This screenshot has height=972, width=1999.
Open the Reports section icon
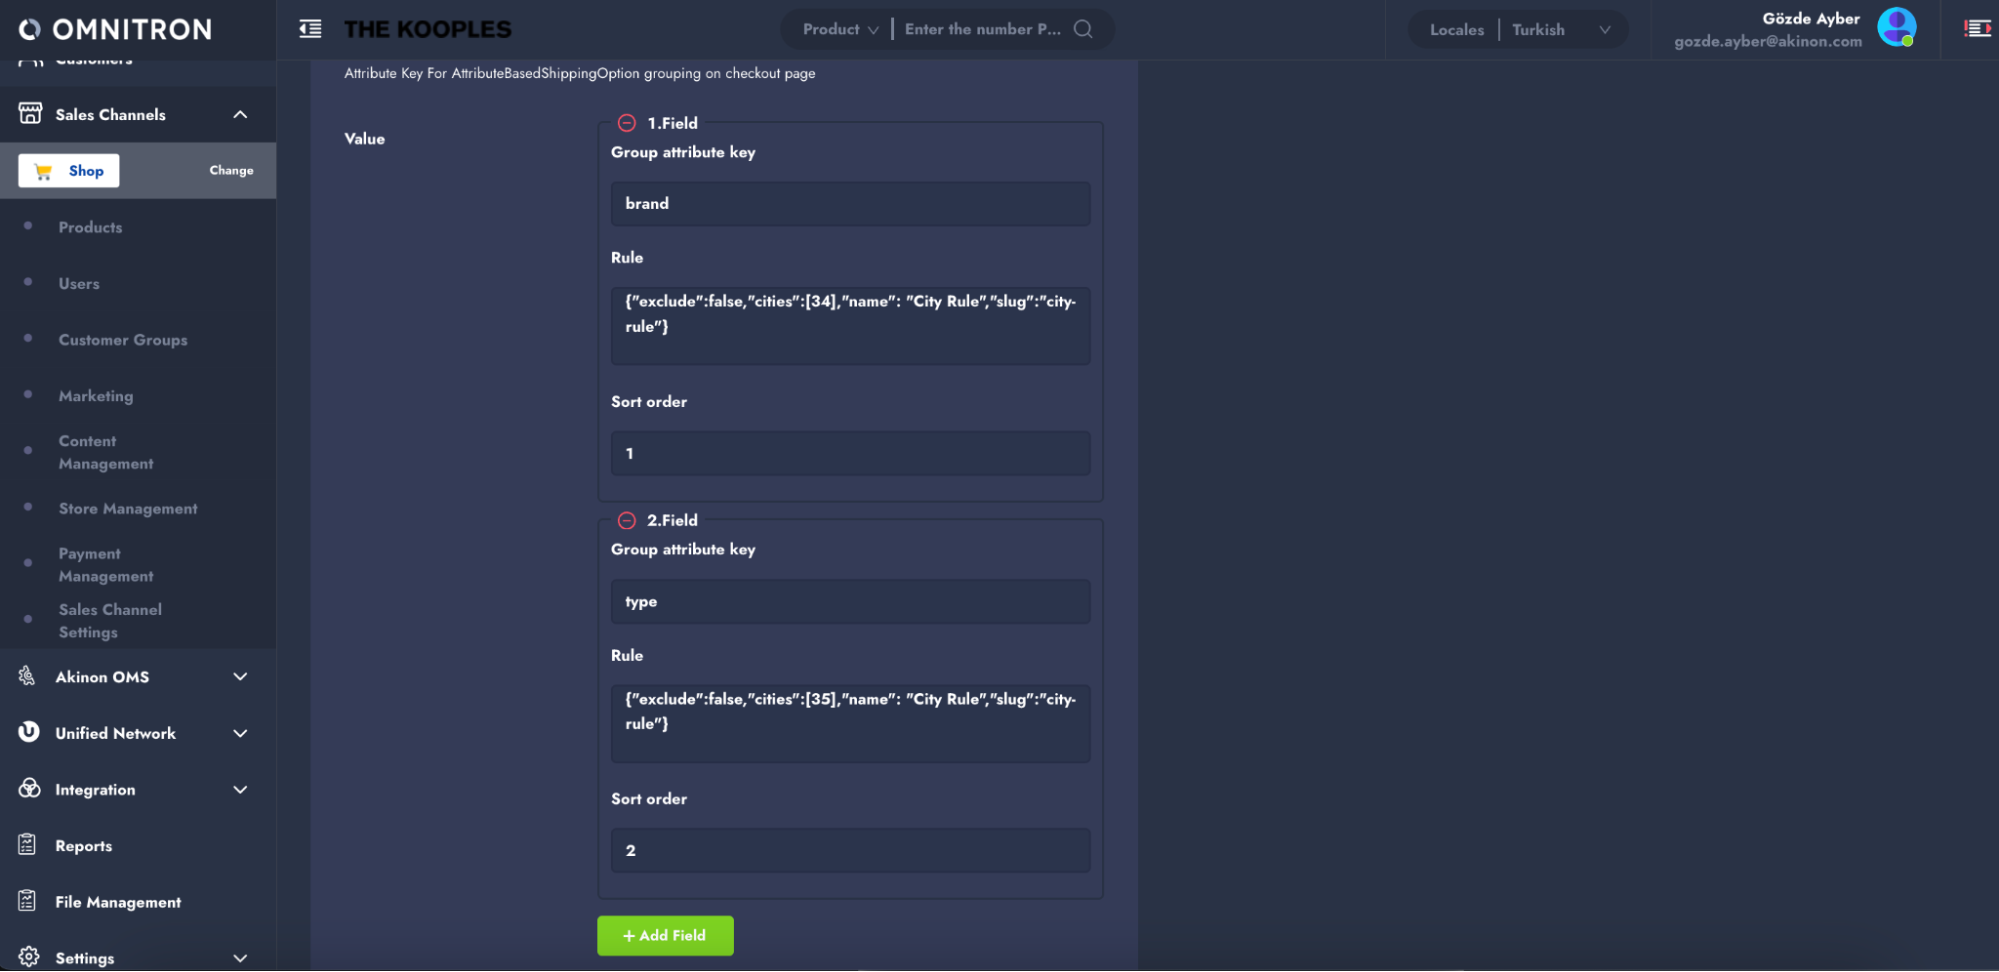coord(28,845)
